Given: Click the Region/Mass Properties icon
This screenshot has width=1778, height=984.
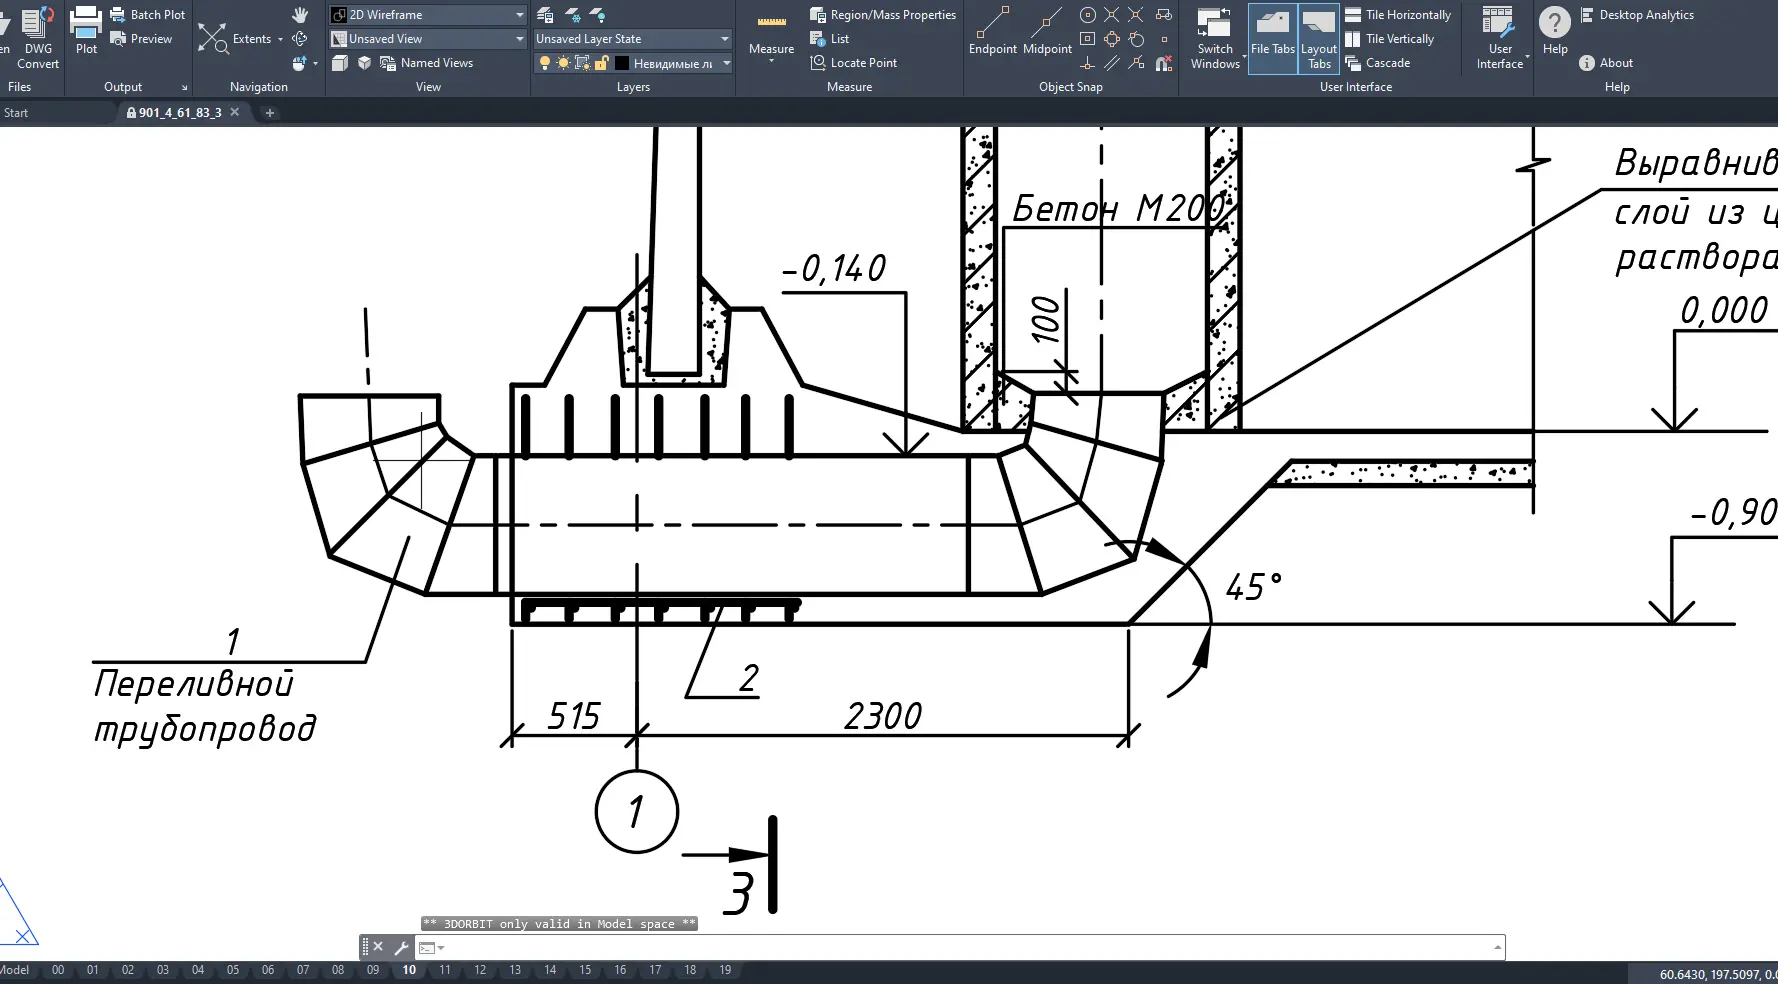Looking at the screenshot, I should (x=818, y=15).
